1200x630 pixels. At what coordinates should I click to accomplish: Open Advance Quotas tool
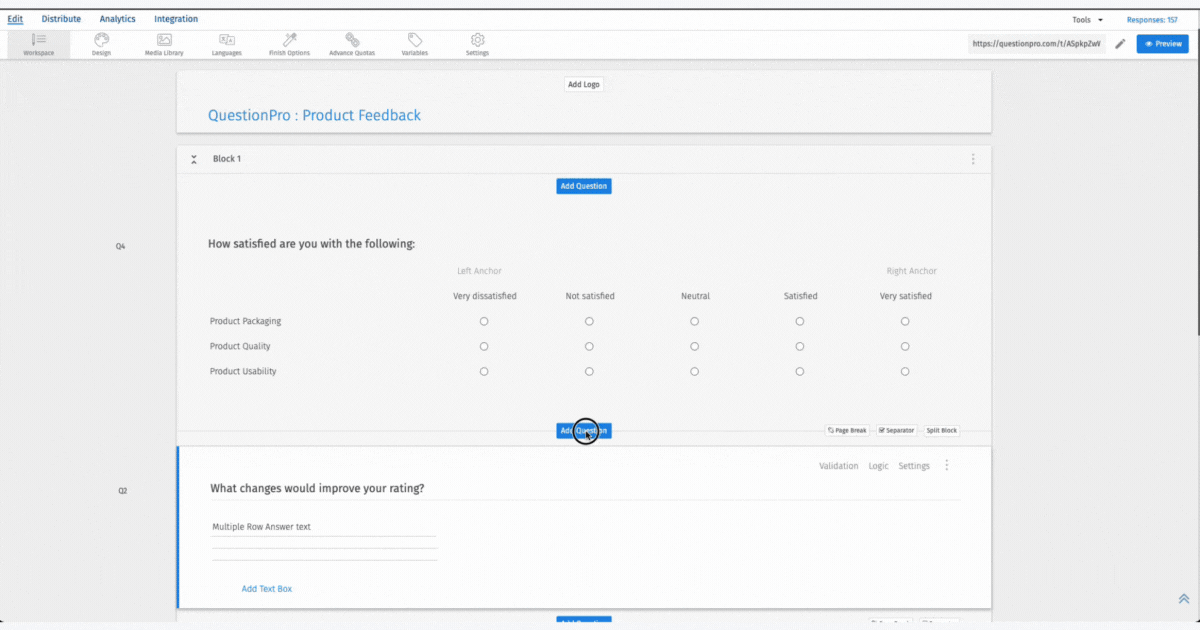(x=352, y=43)
